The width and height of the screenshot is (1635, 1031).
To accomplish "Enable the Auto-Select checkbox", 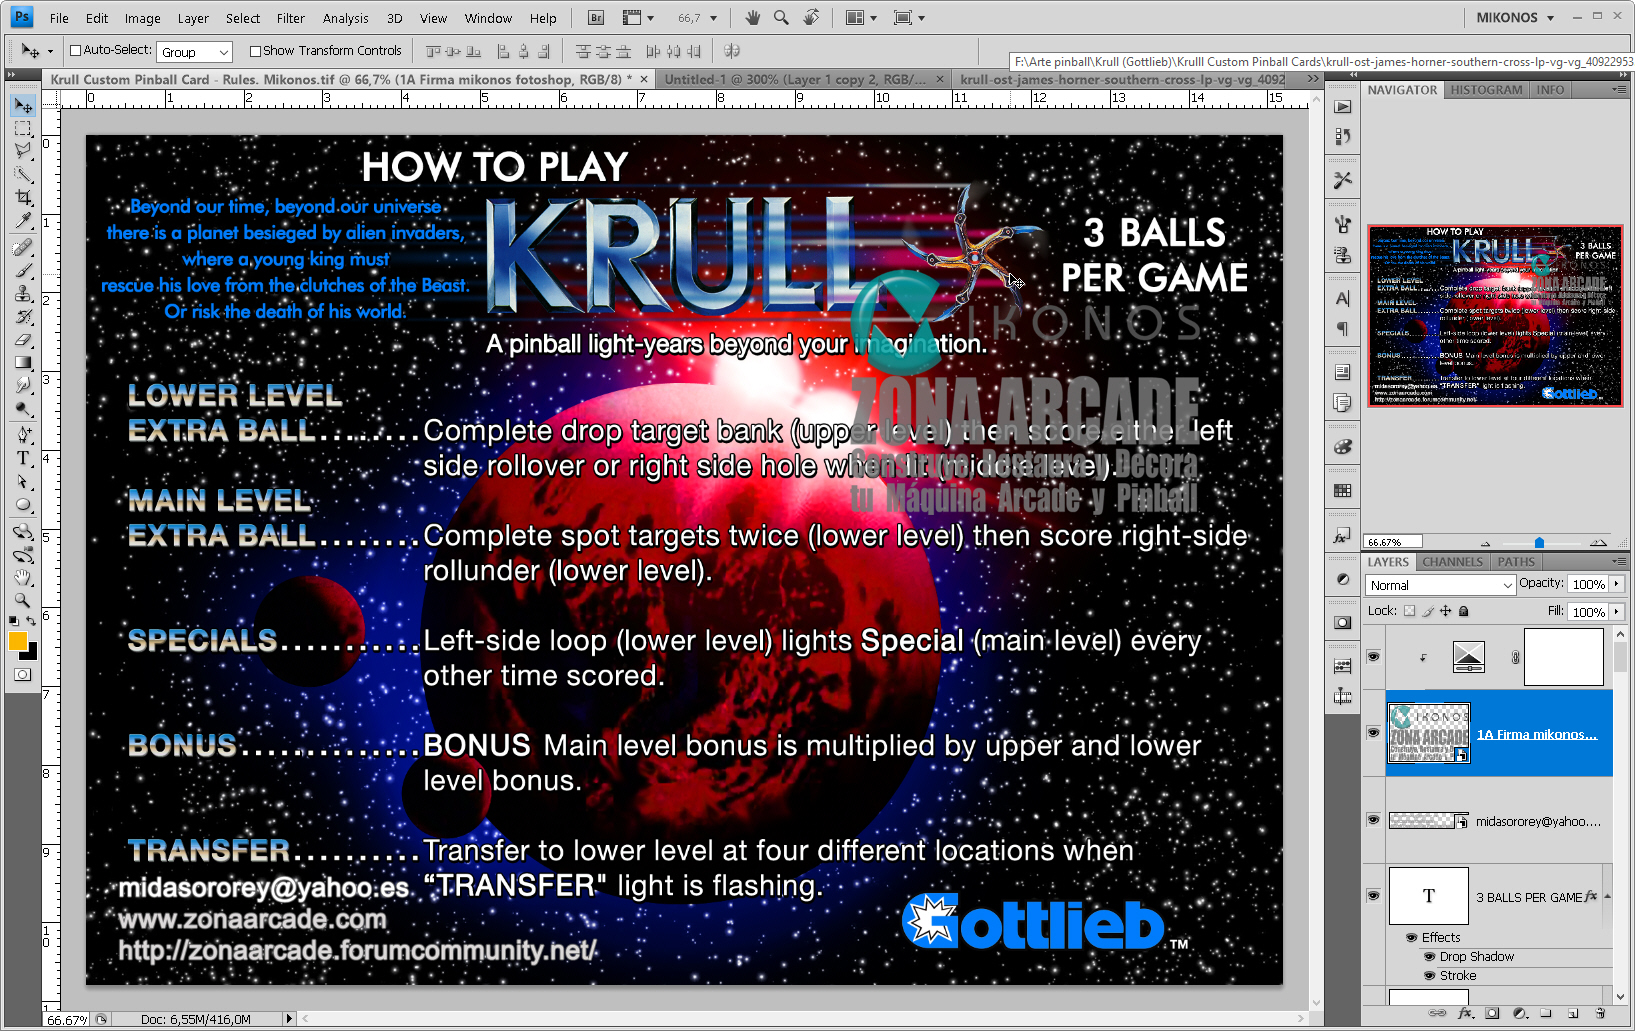I will [75, 51].
